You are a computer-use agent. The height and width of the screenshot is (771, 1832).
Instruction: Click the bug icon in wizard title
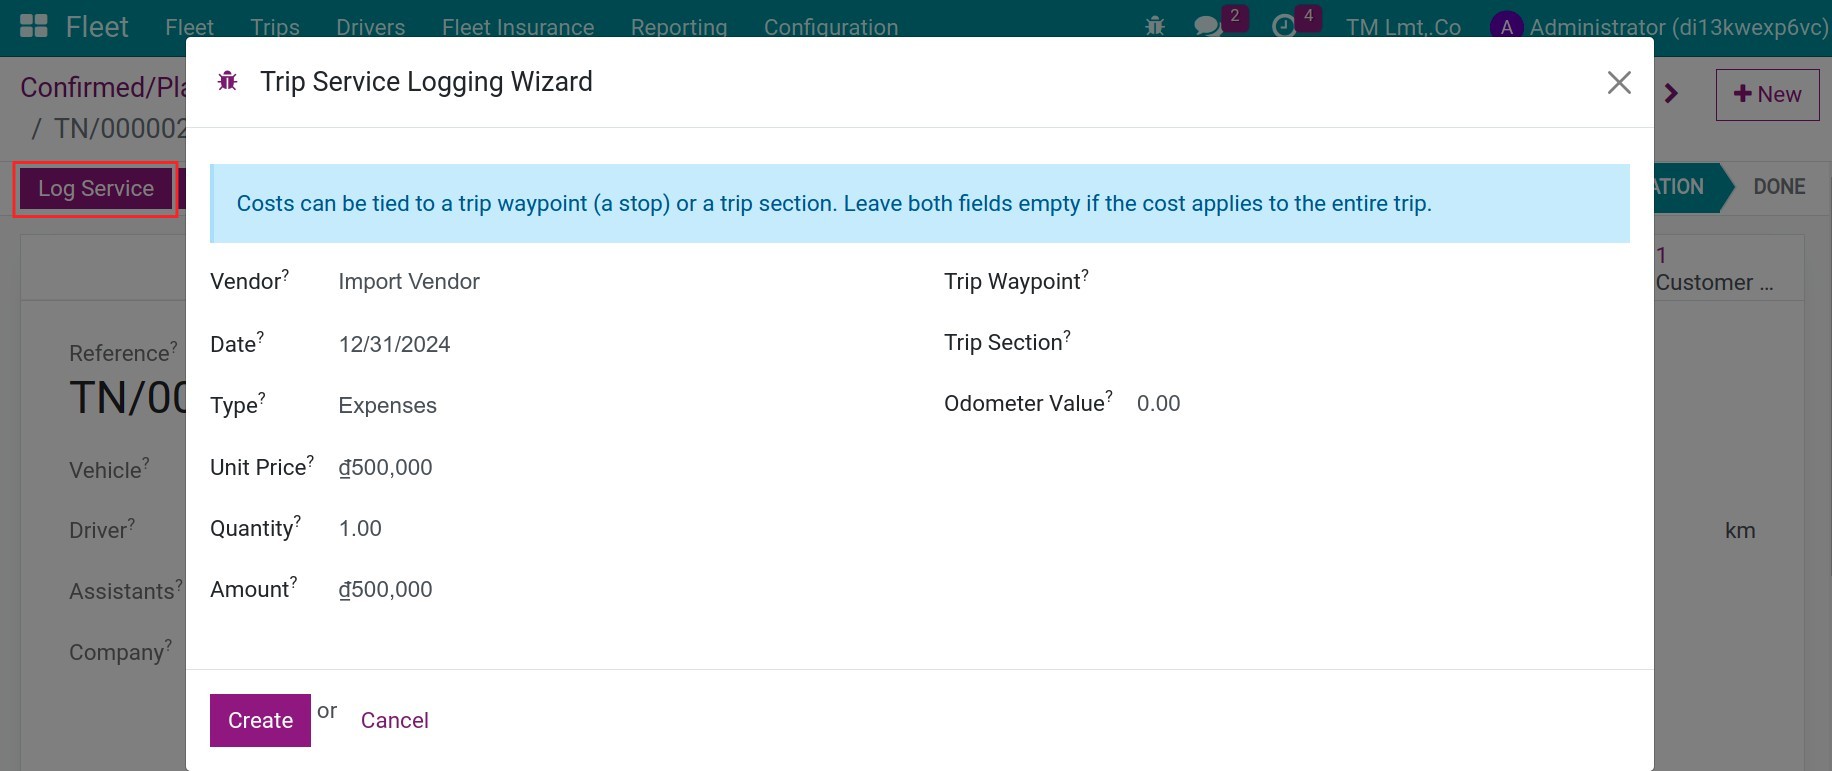(x=228, y=81)
